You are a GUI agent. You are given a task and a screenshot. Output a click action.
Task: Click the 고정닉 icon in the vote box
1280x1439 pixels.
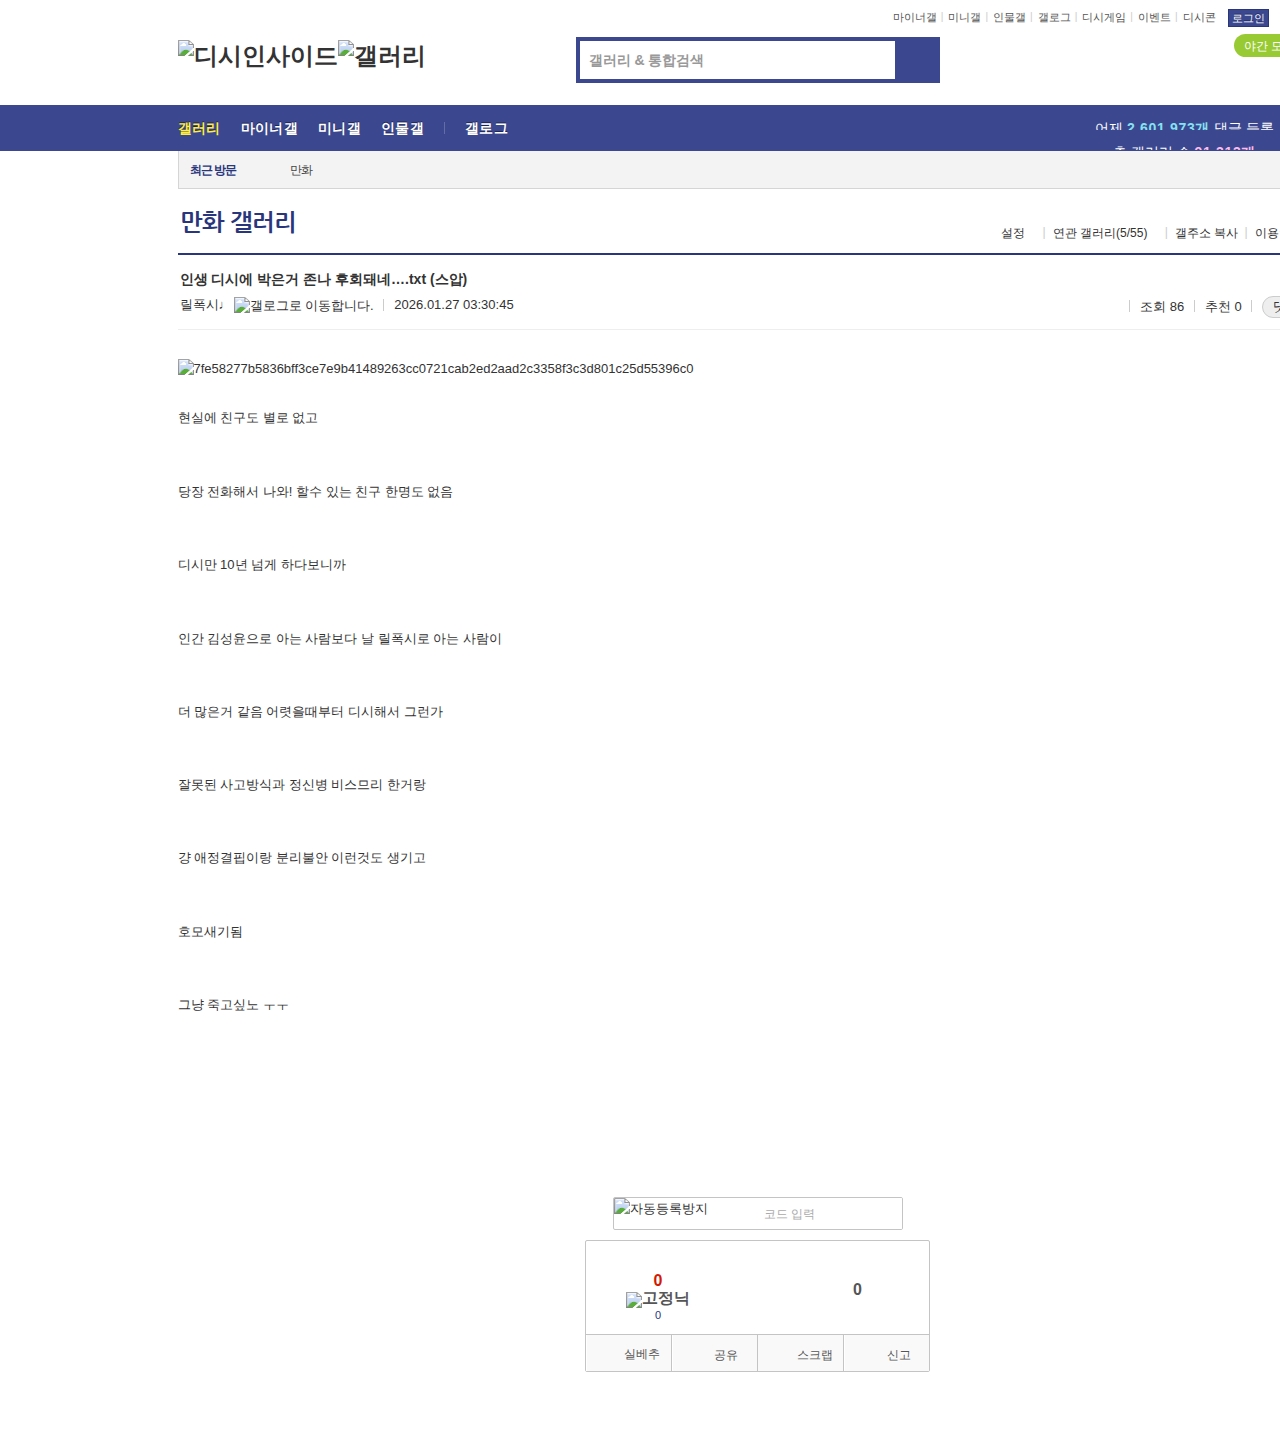[x=657, y=1299]
